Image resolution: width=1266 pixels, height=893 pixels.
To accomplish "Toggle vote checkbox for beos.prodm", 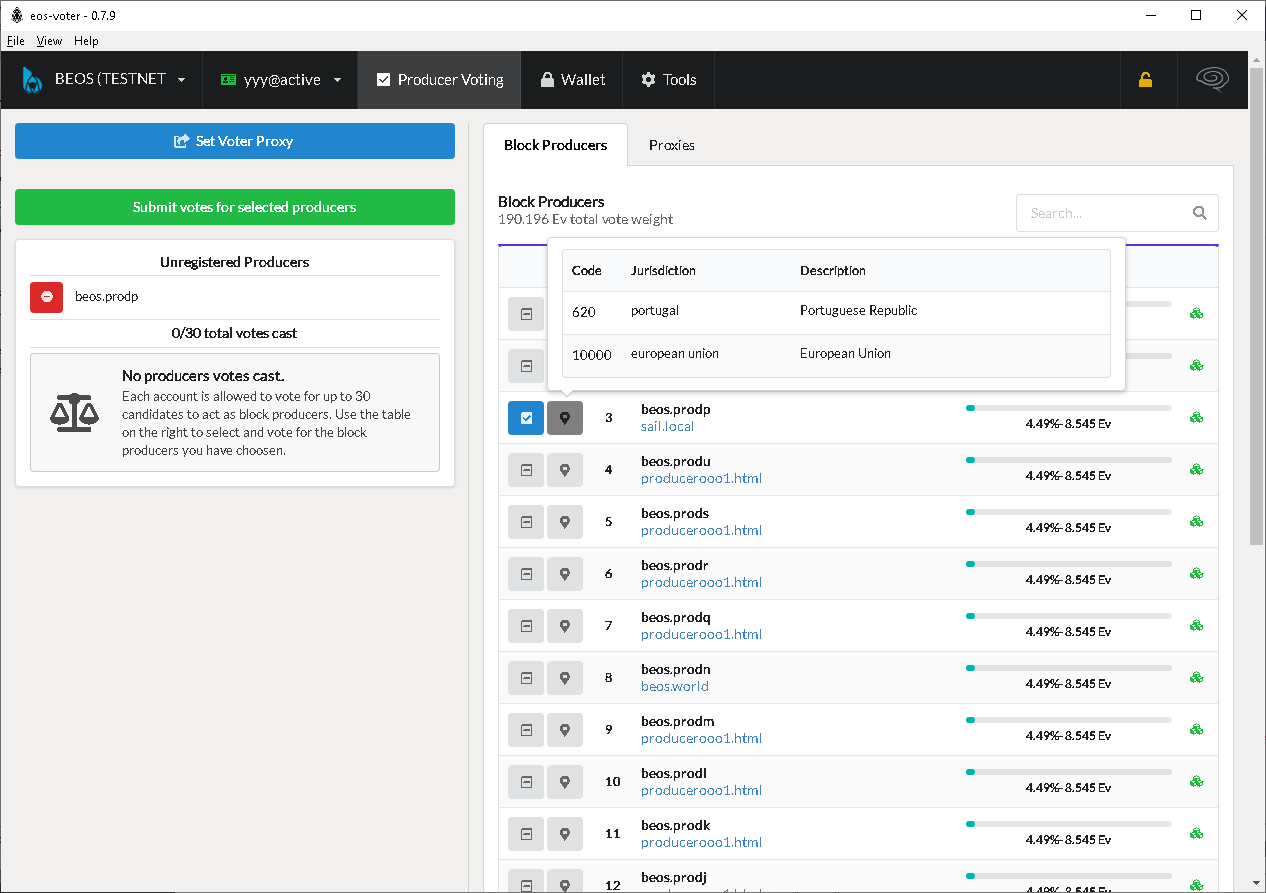I will point(526,730).
